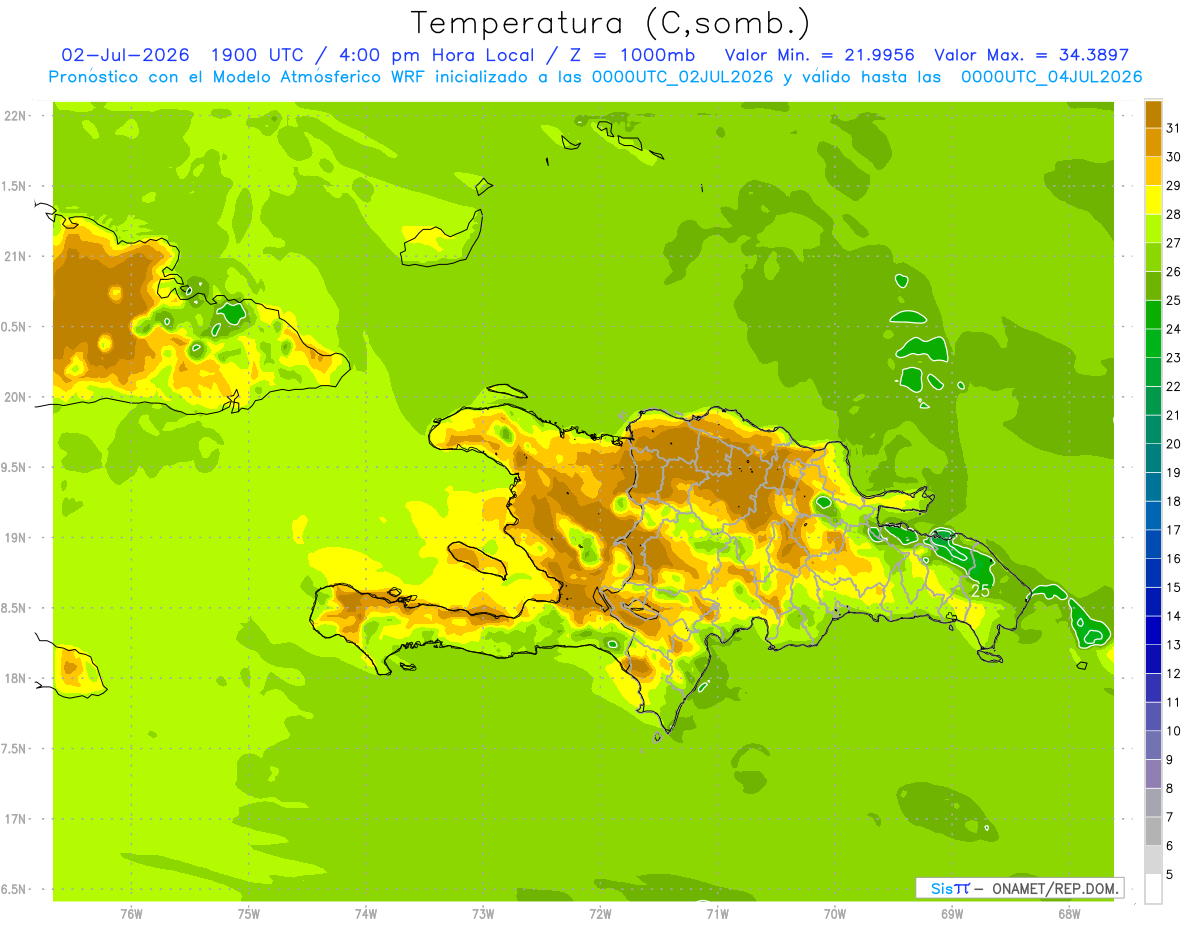Click the "Valor Min. = 21.9956" readout
The image size is (1200, 927).
click(819, 55)
